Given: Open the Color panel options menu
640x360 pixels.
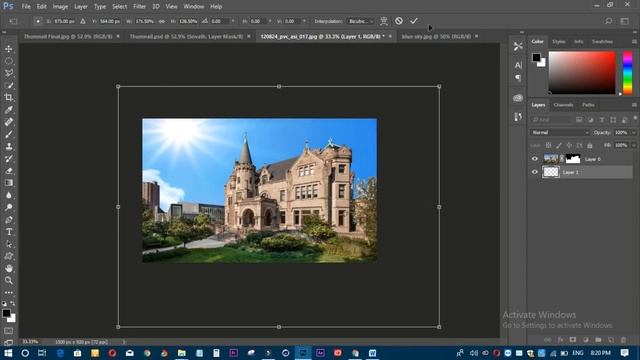Looking at the screenshot, I should coord(634,42).
